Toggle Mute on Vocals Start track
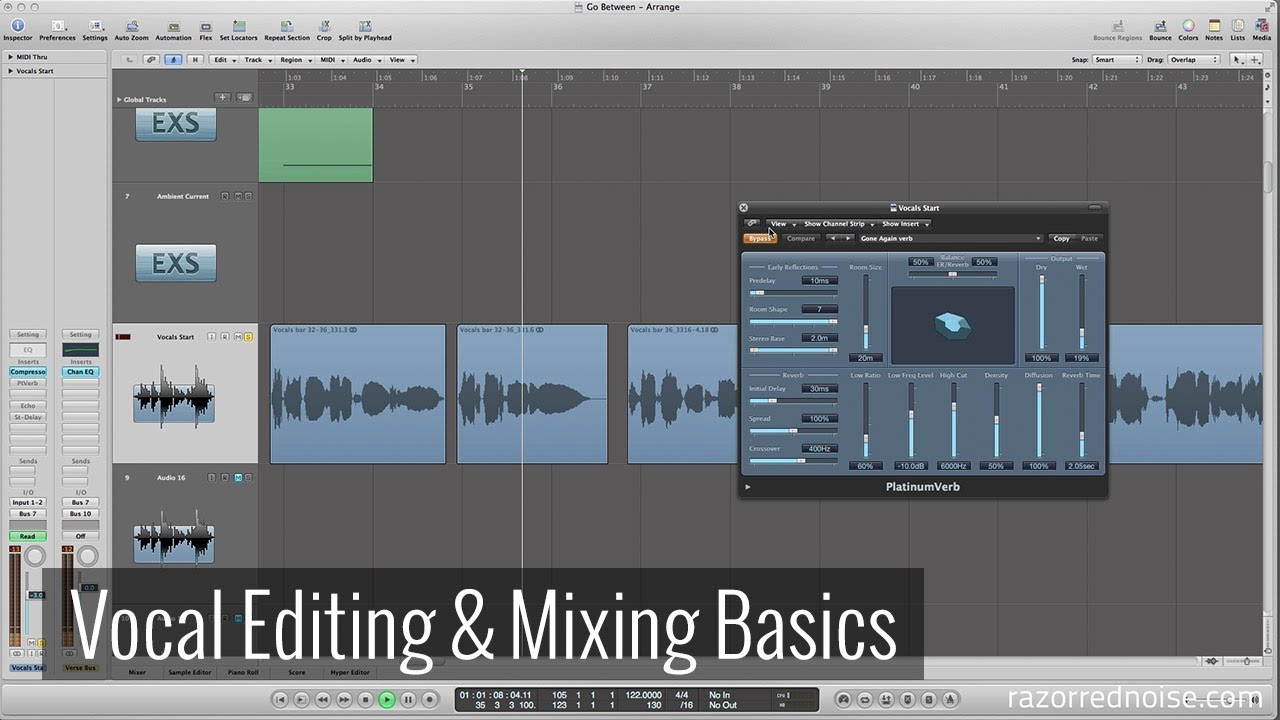 (x=237, y=337)
